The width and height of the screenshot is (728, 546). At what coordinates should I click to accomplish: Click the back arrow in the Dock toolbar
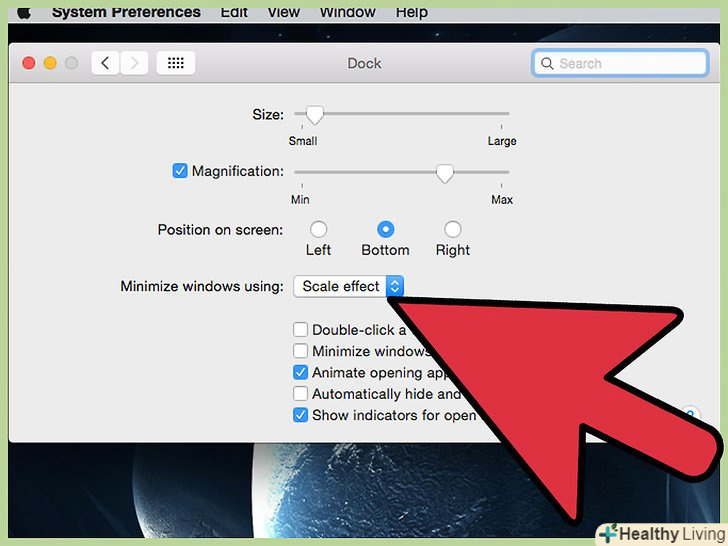coord(105,63)
